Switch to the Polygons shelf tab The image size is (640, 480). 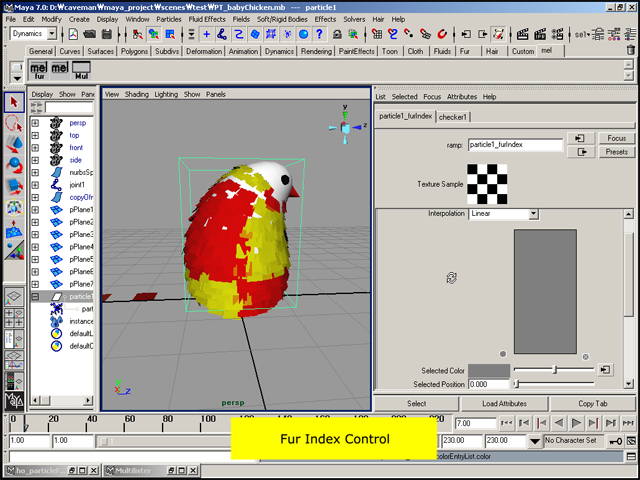[x=134, y=51]
